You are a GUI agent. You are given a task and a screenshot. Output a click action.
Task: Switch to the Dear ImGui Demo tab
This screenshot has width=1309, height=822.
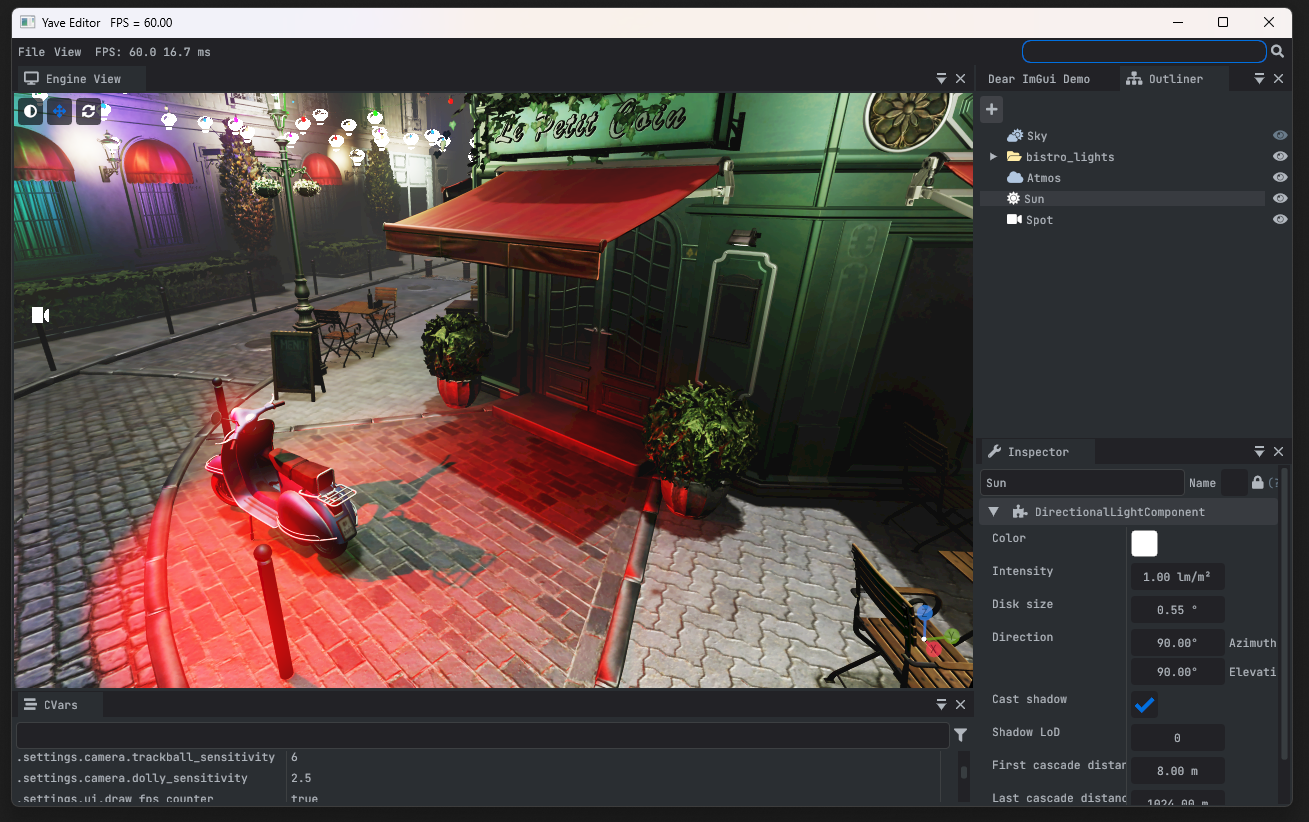[x=1038, y=79]
